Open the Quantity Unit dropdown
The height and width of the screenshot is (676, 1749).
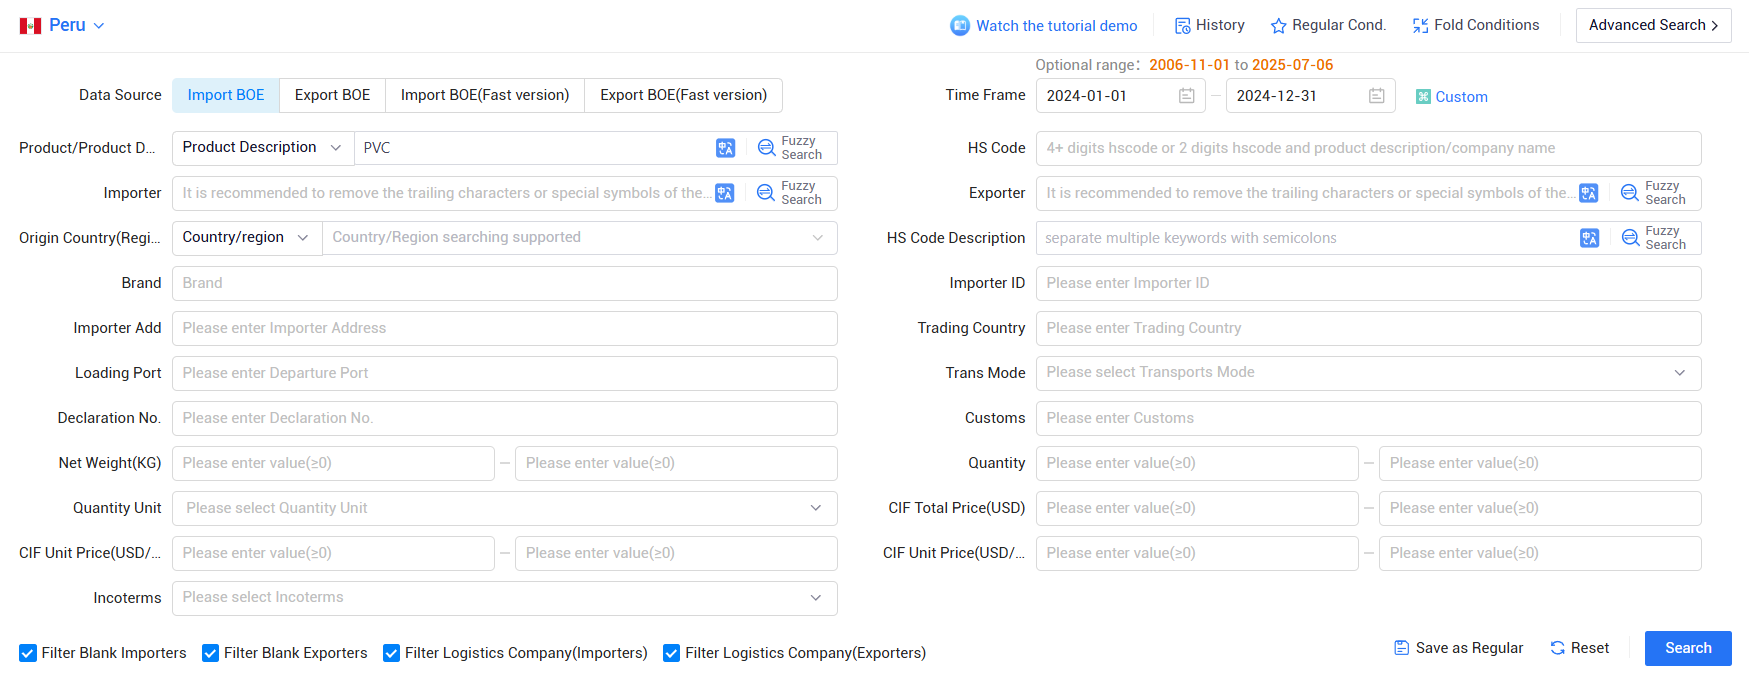pos(504,508)
